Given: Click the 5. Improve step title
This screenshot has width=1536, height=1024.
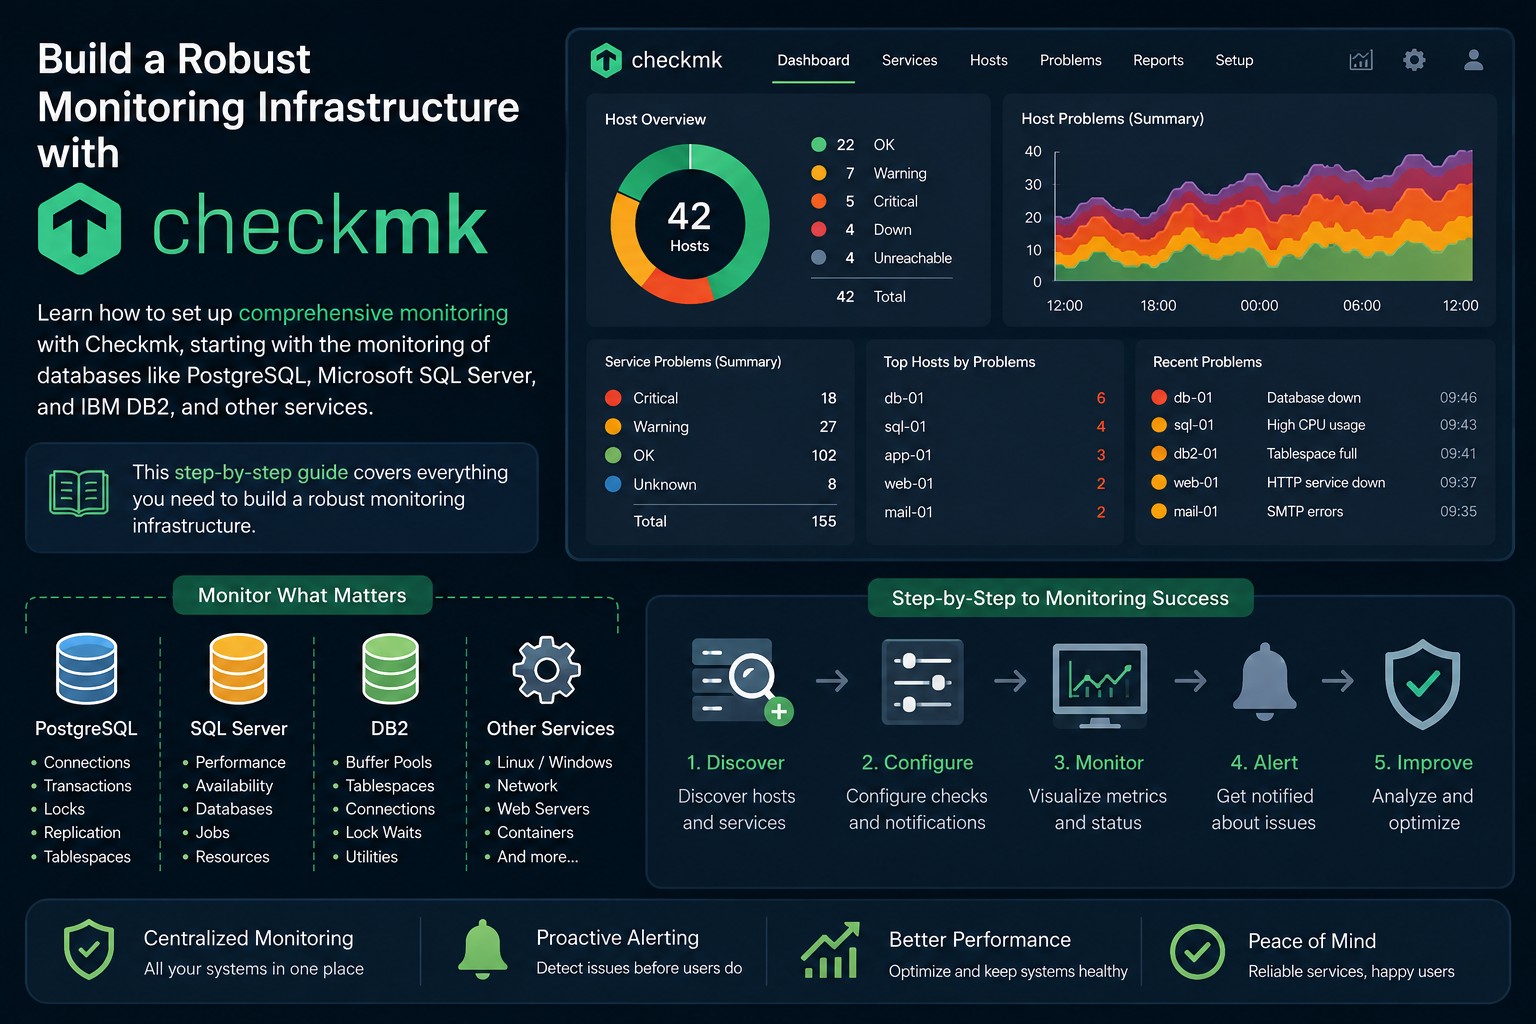Looking at the screenshot, I should (x=1423, y=763).
